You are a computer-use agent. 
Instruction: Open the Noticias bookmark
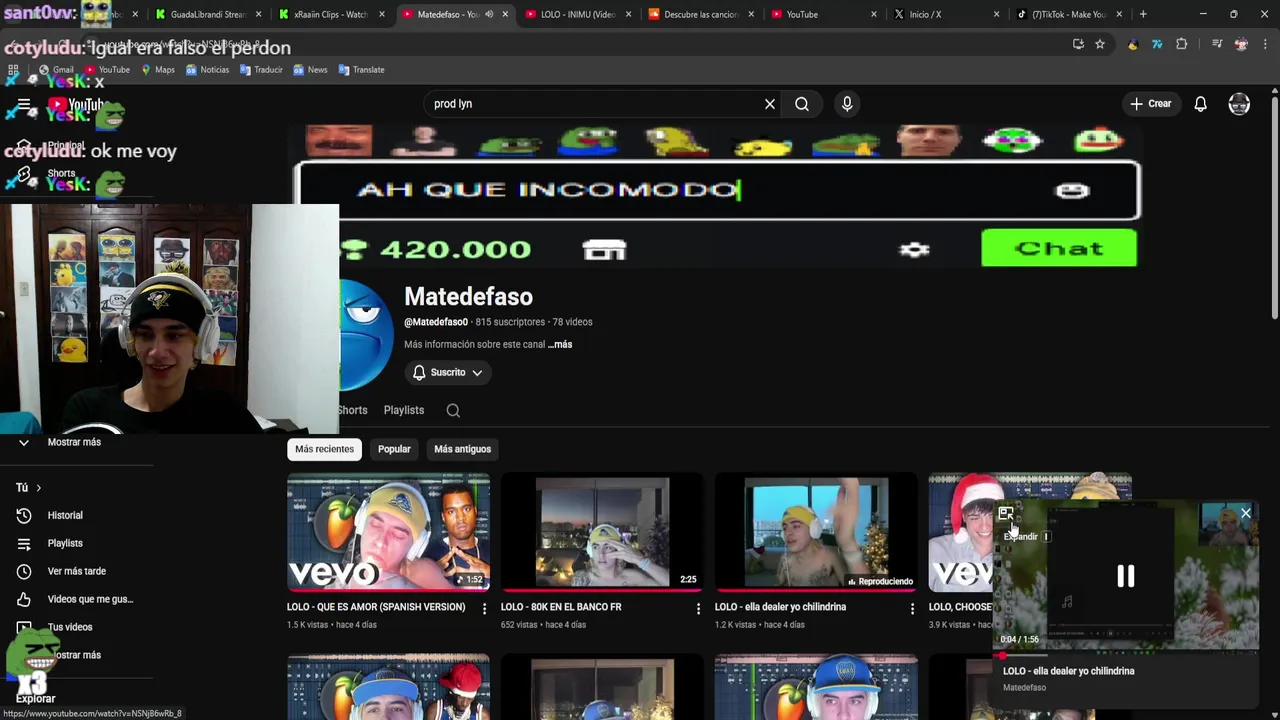[207, 70]
